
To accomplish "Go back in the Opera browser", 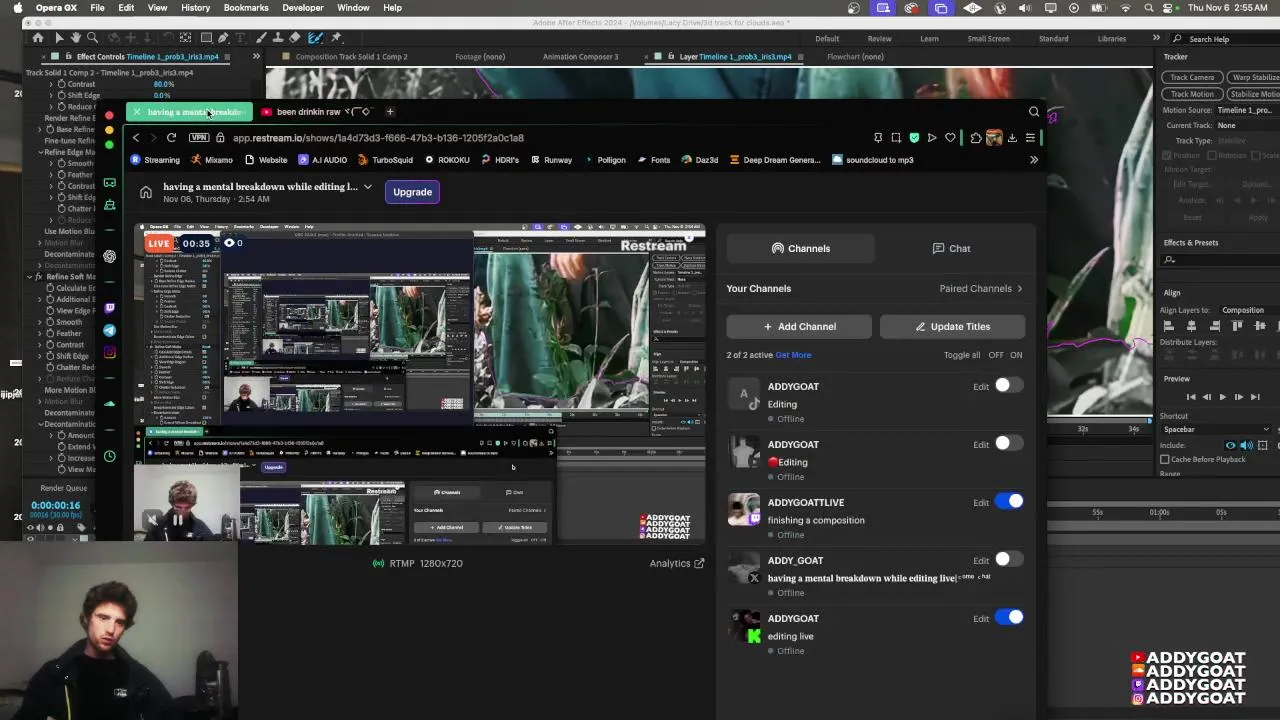I will [x=136, y=138].
